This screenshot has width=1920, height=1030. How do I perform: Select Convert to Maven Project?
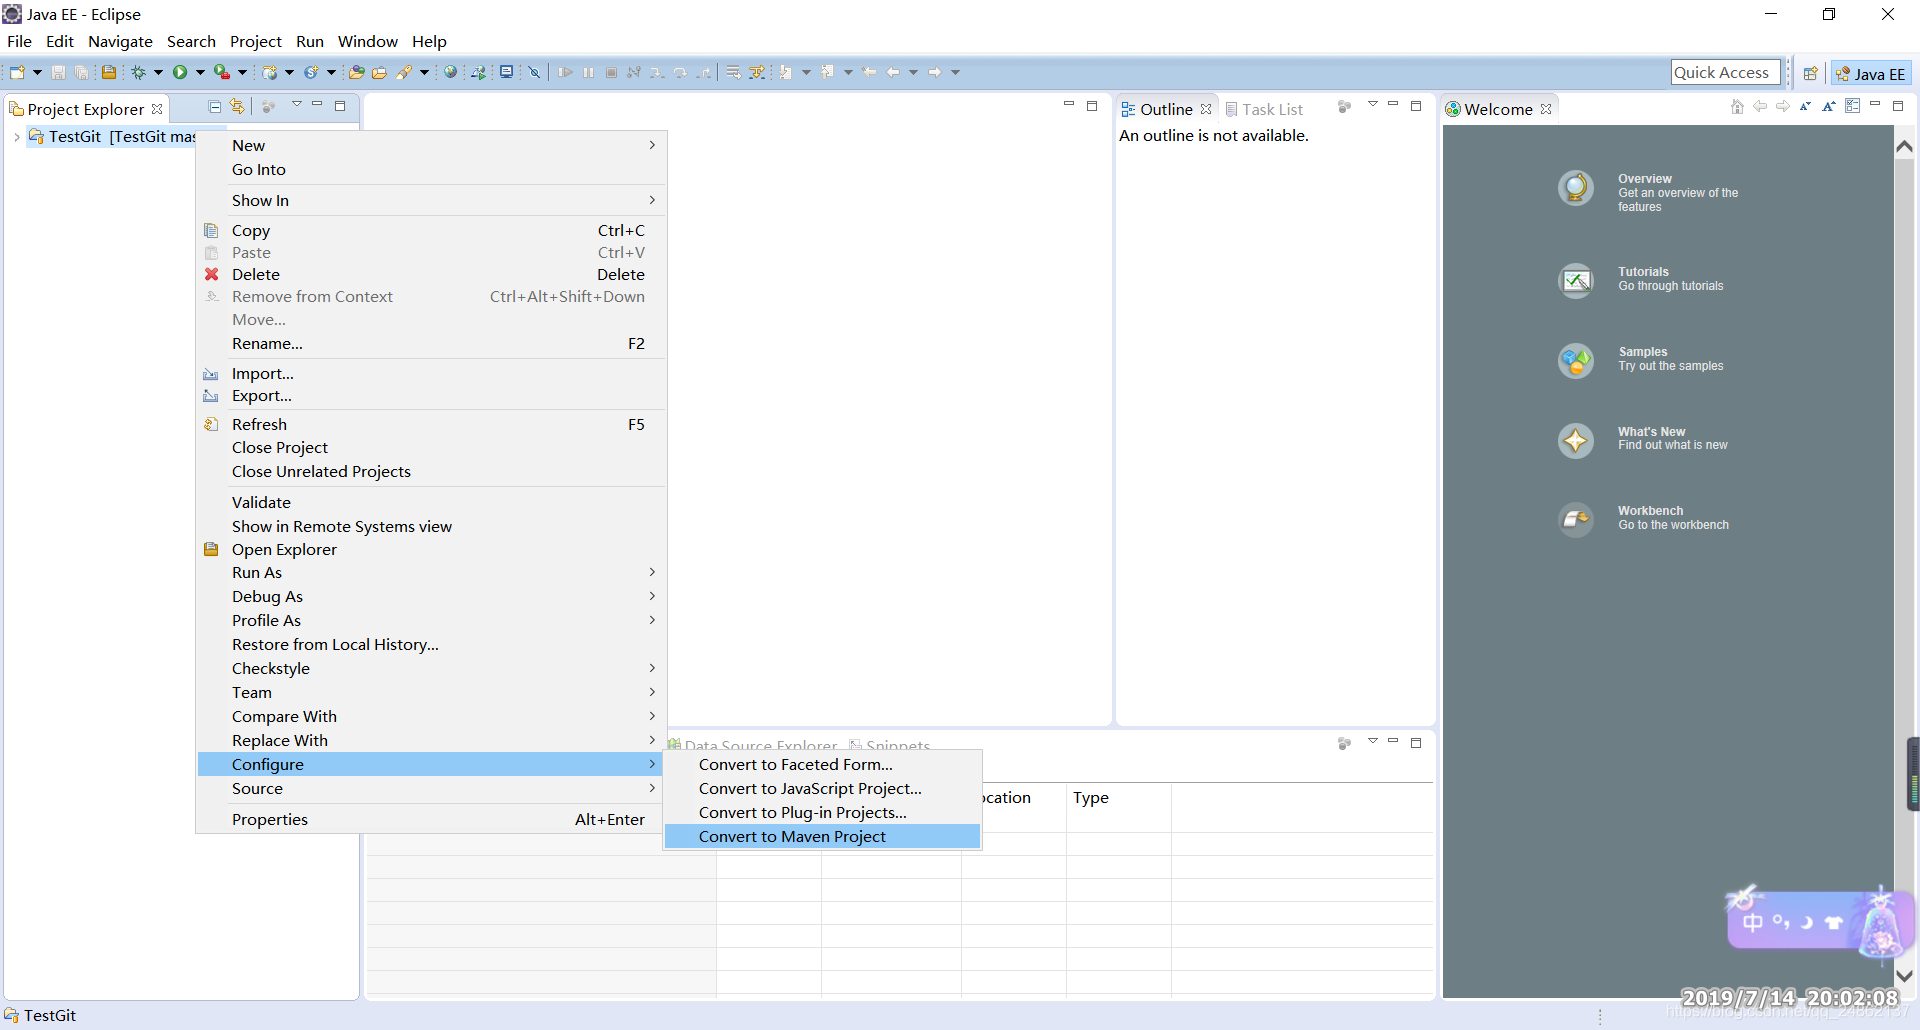pyautogui.click(x=822, y=836)
